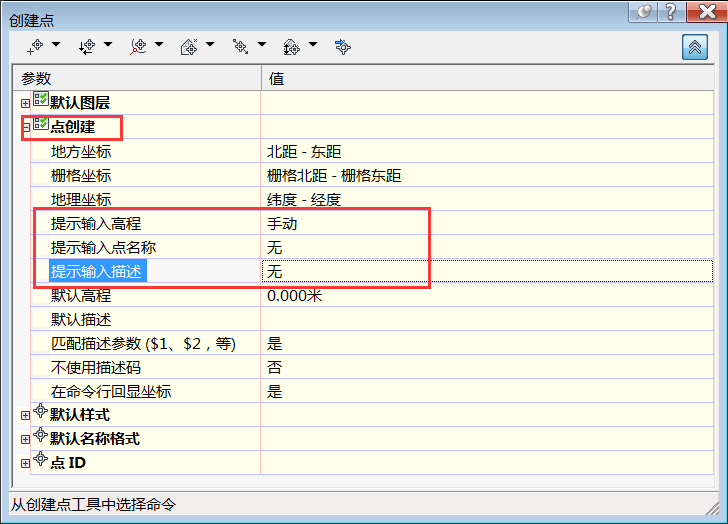Viewport: 728px width, 524px height.
Task: Select the 提示输入高程 parameter
Action: point(96,224)
